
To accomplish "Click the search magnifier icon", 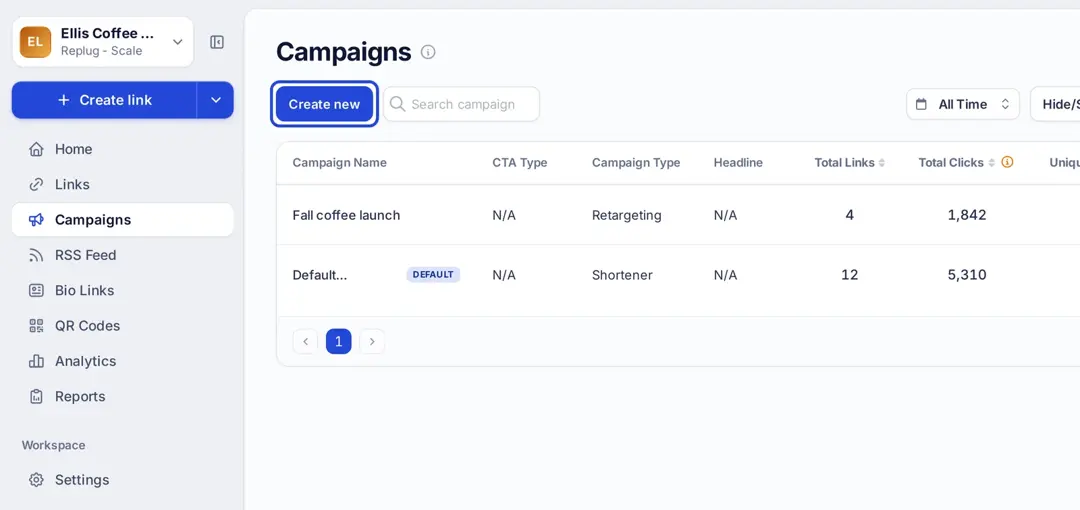I will coord(397,103).
